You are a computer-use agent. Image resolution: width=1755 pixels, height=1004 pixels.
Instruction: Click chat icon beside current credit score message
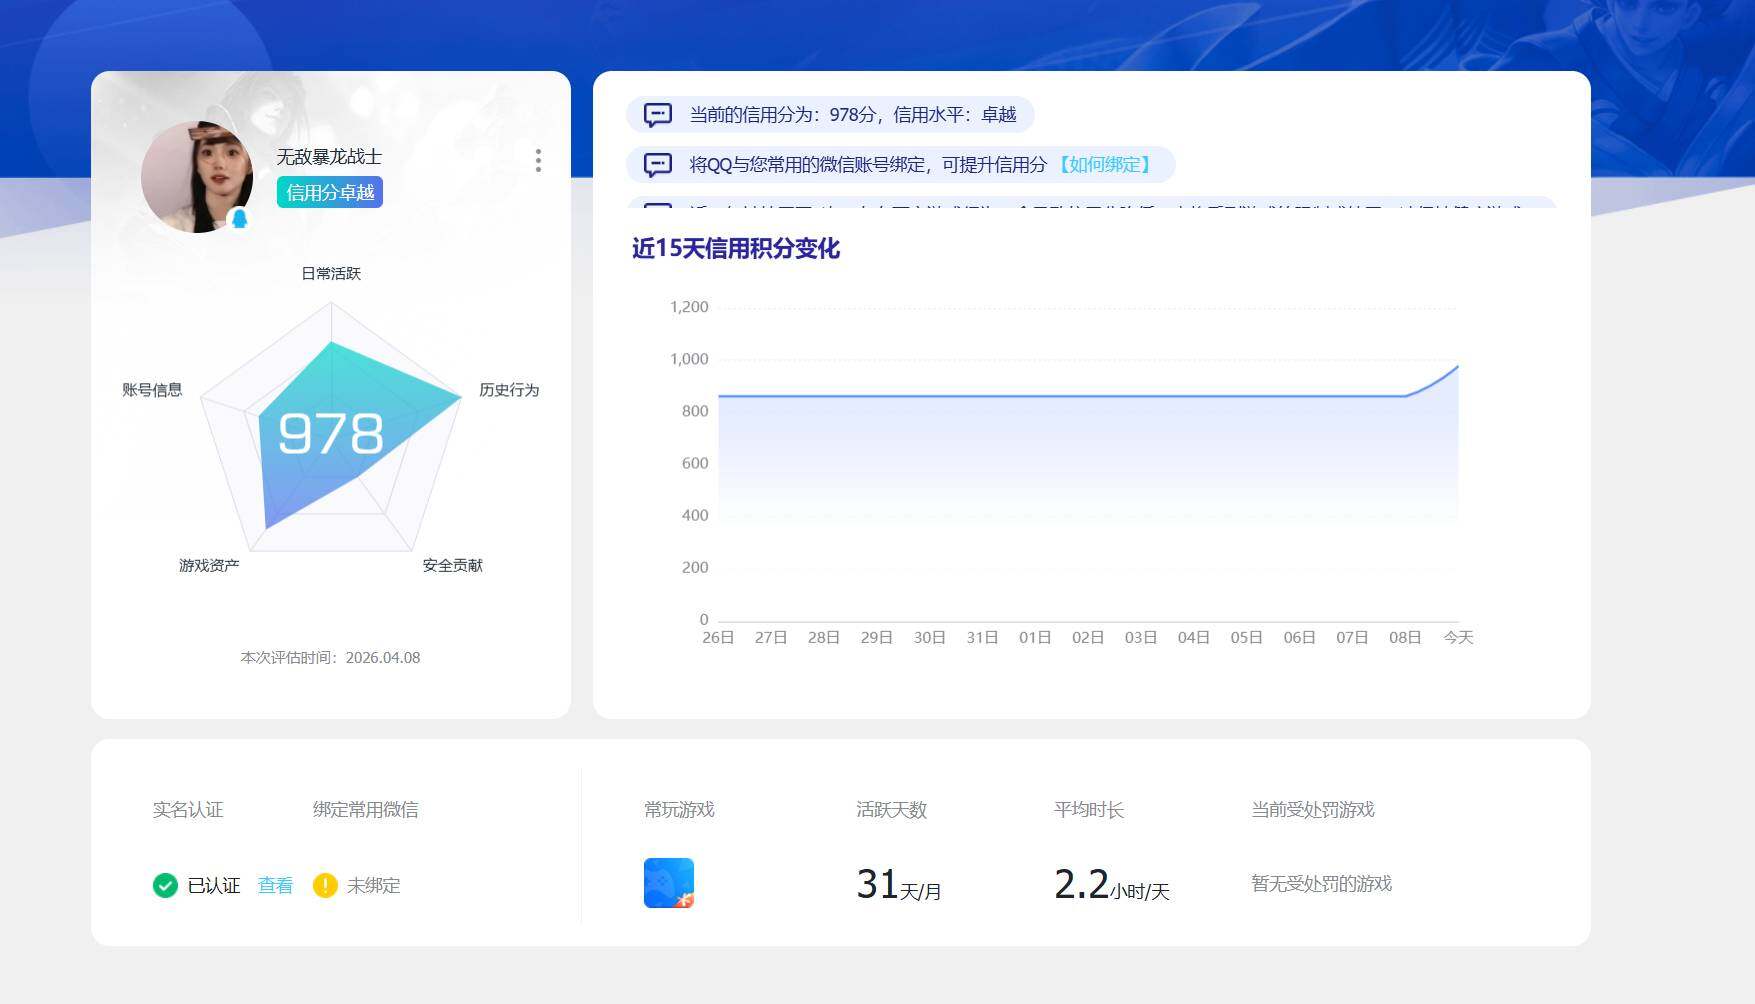(658, 115)
